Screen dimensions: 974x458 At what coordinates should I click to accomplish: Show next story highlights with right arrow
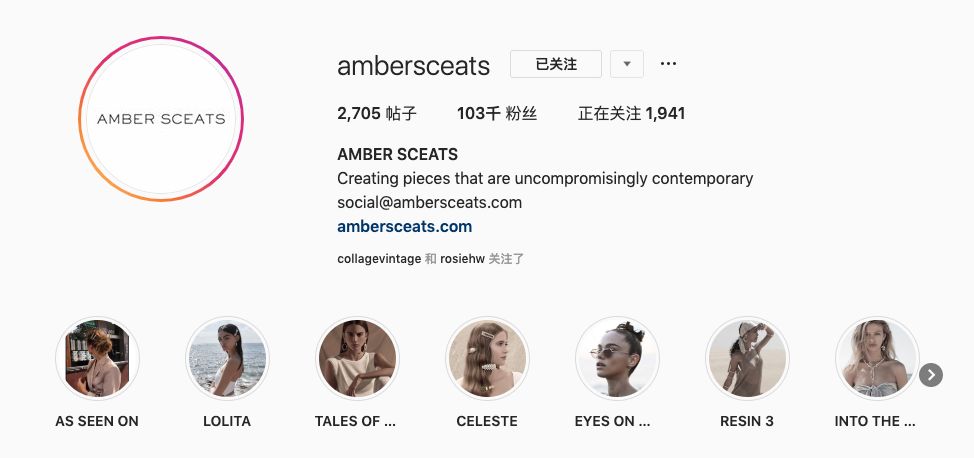931,375
